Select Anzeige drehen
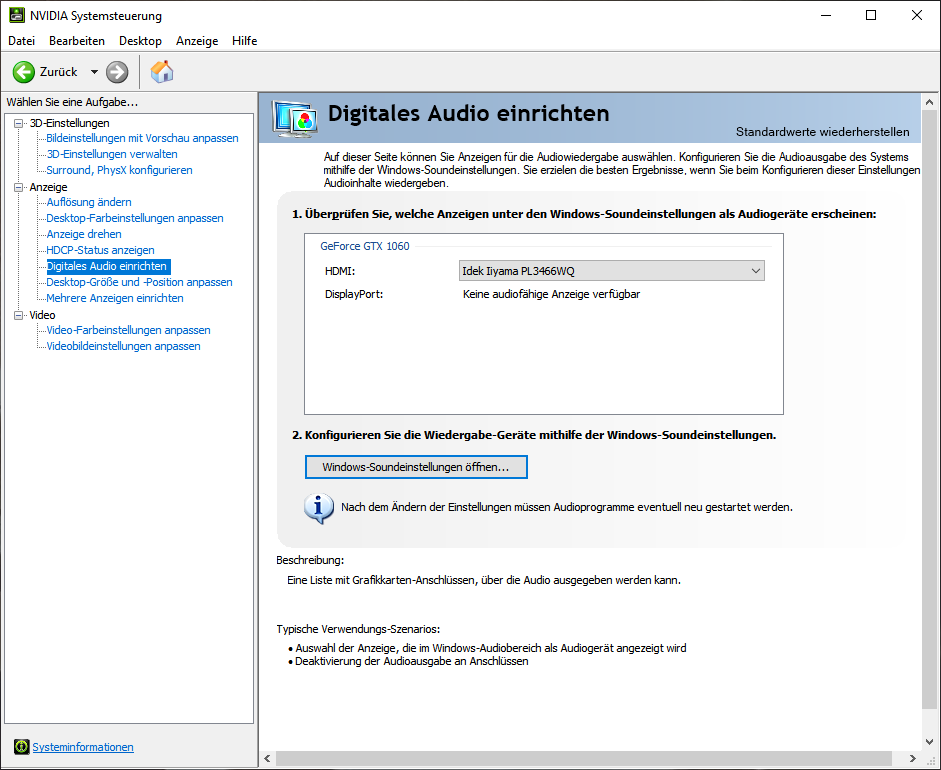 [84, 234]
